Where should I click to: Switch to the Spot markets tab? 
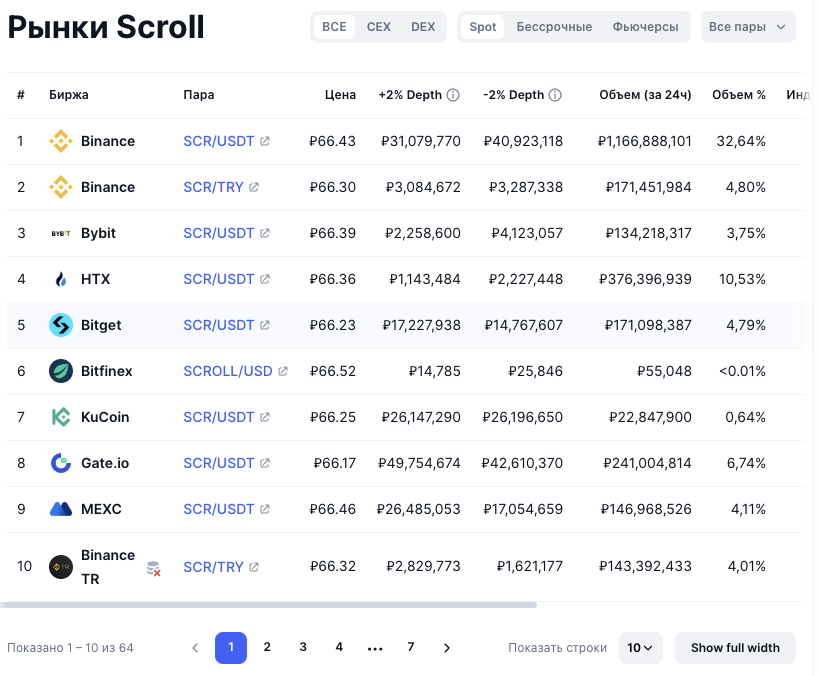click(x=483, y=27)
